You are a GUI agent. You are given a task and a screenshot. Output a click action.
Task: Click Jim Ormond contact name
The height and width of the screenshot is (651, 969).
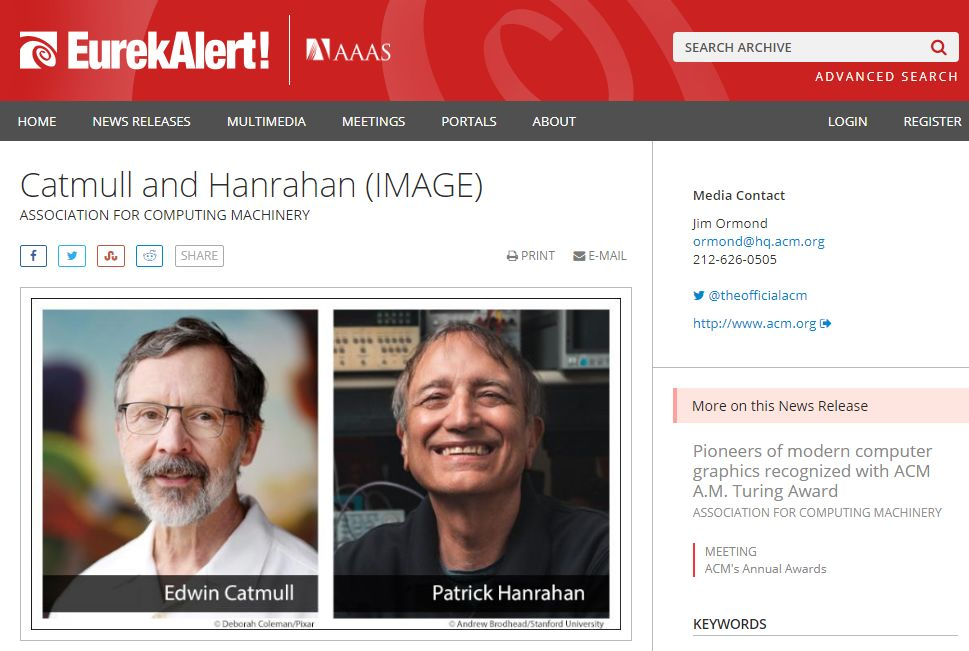(x=730, y=223)
